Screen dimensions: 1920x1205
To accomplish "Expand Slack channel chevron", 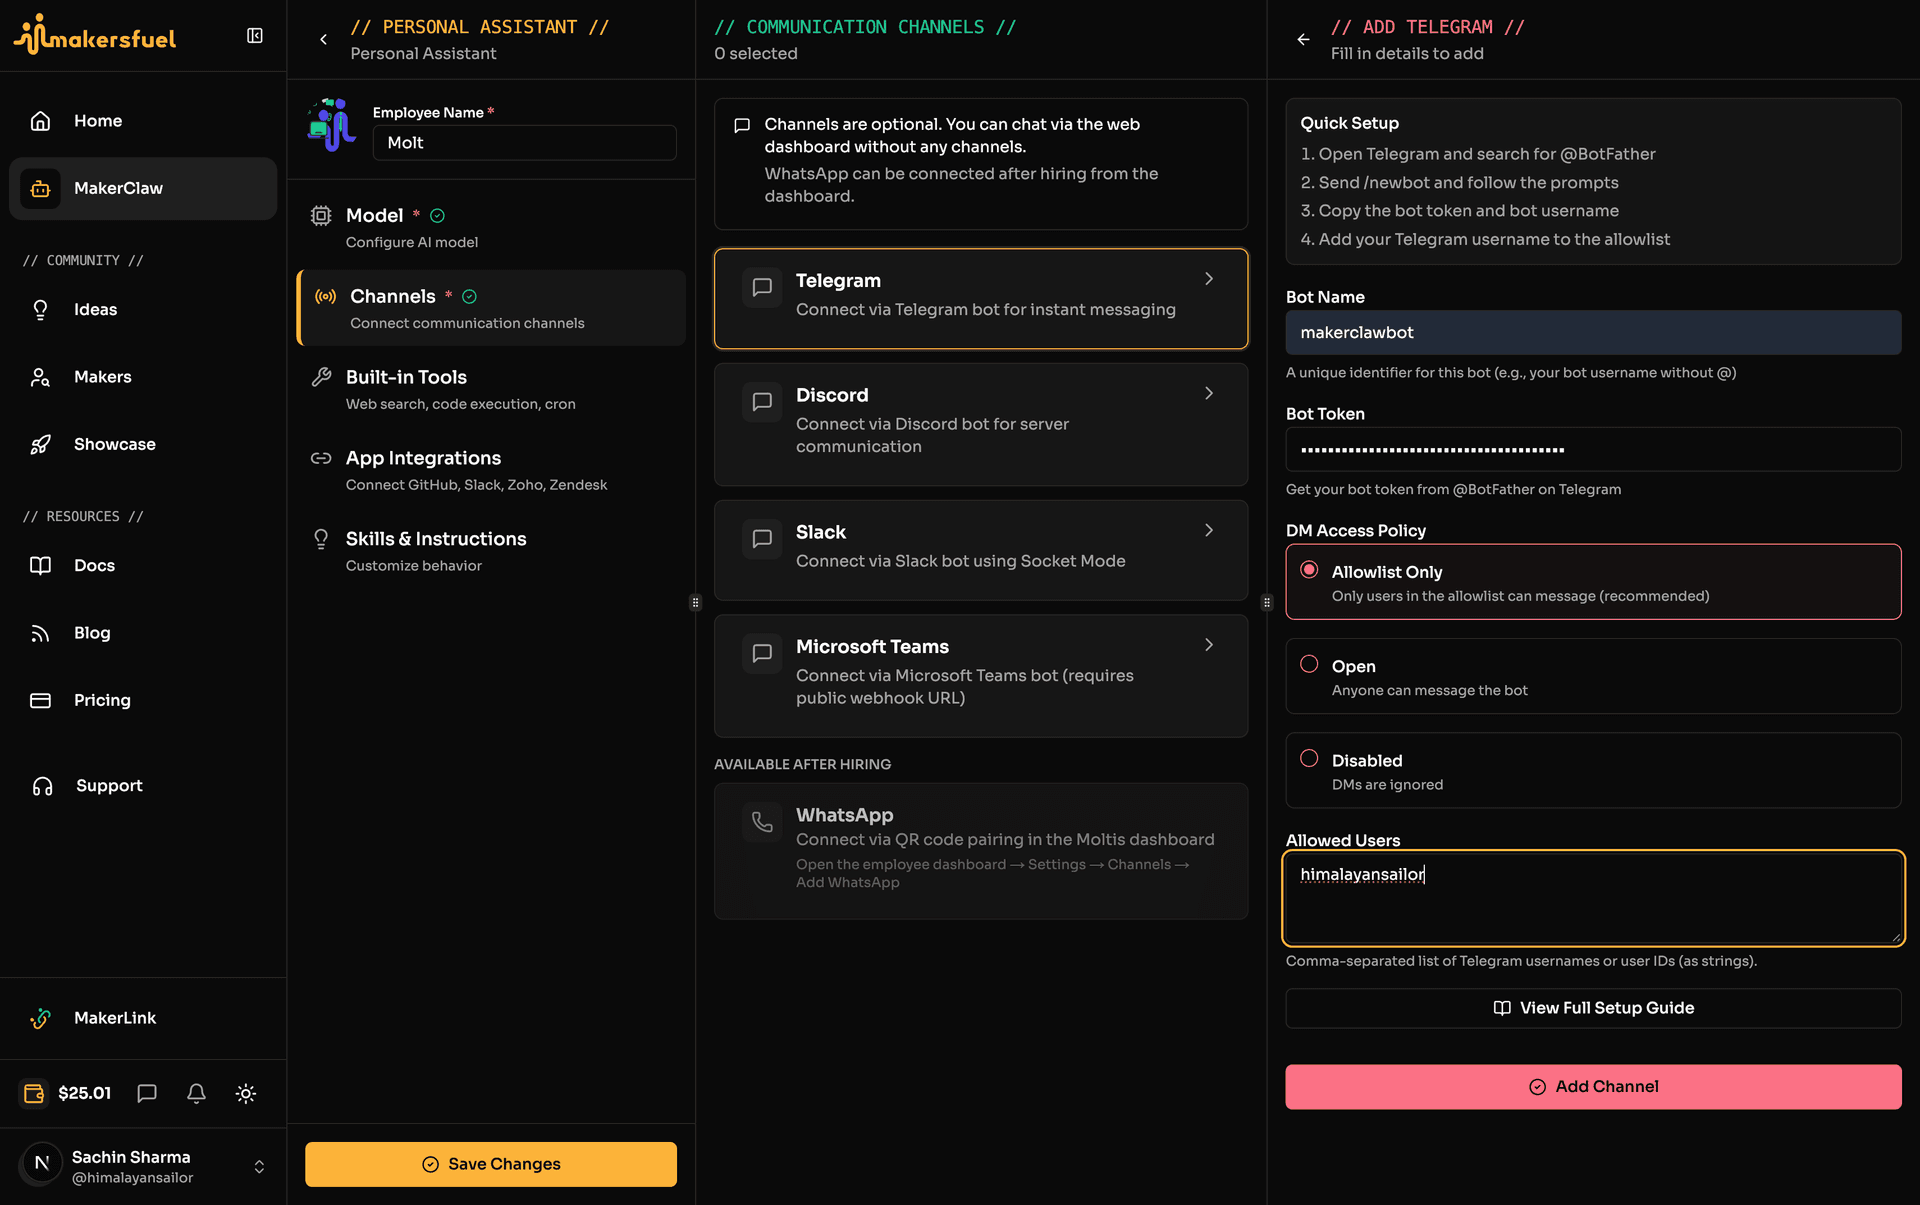I will pos(1209,530).
